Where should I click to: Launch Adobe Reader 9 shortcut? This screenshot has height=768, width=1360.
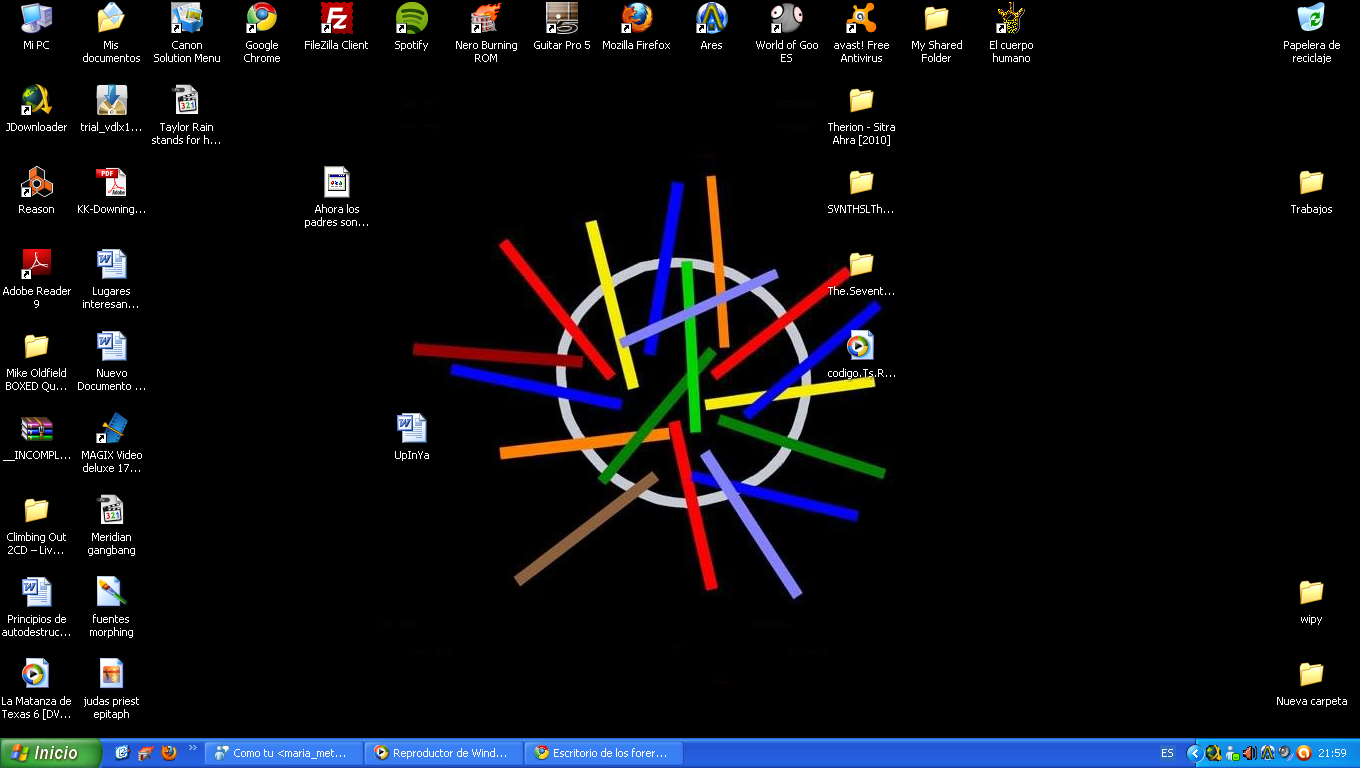[x=37, y=280]
